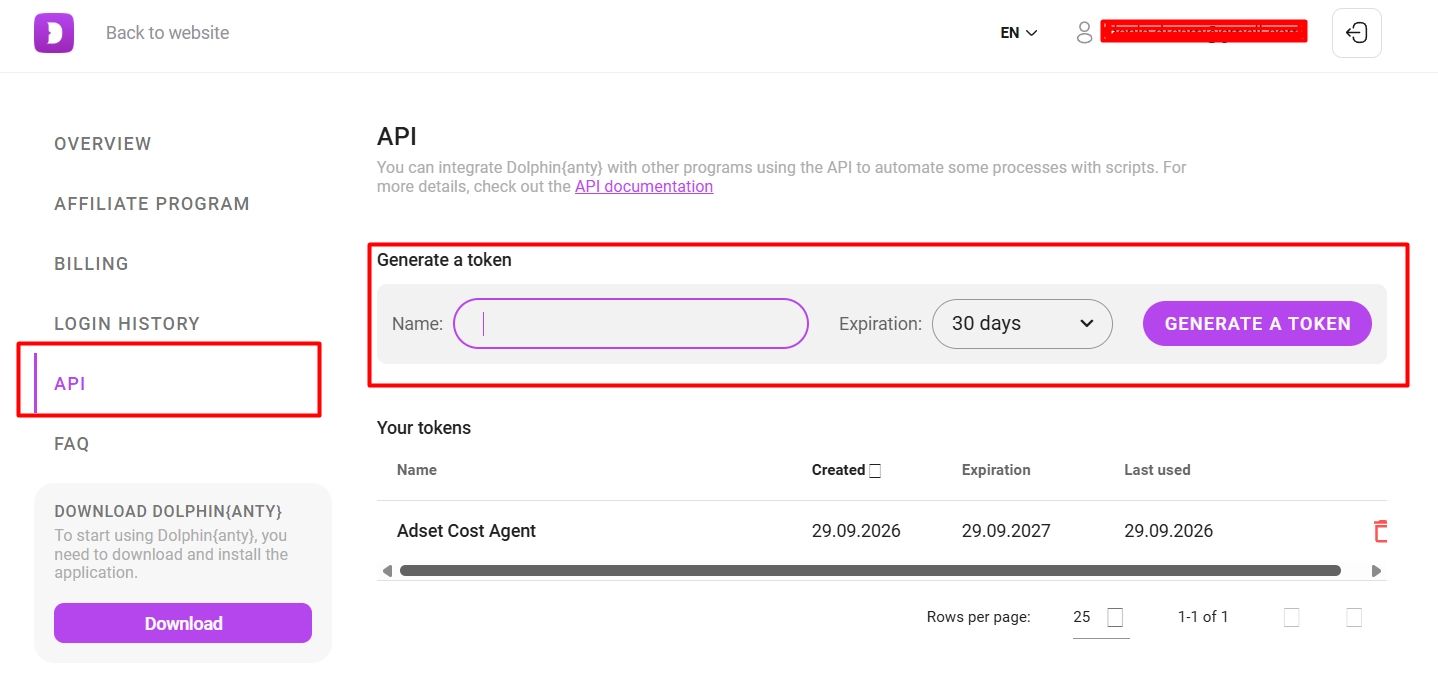The width and height of the screenshot is (1438, 689).
Task: Click the table scroll right arrow
Action: [x=1376, y=571]
